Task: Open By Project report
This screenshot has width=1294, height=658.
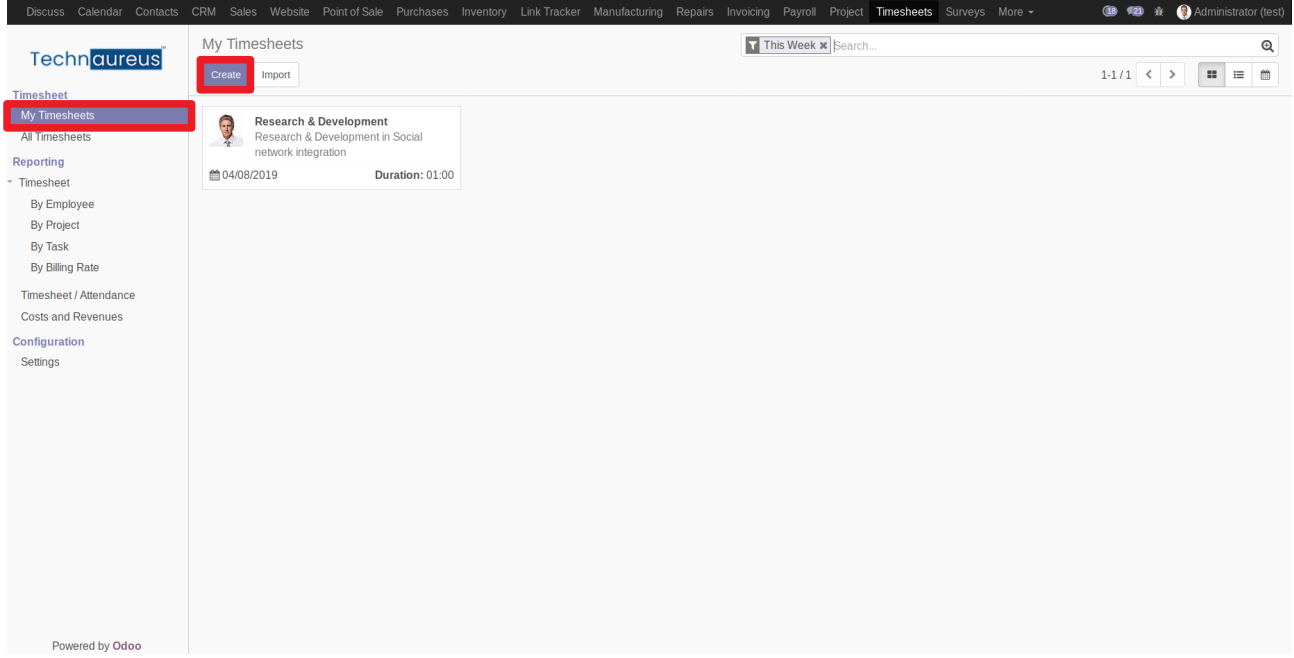Action: [x=55, y=225]
